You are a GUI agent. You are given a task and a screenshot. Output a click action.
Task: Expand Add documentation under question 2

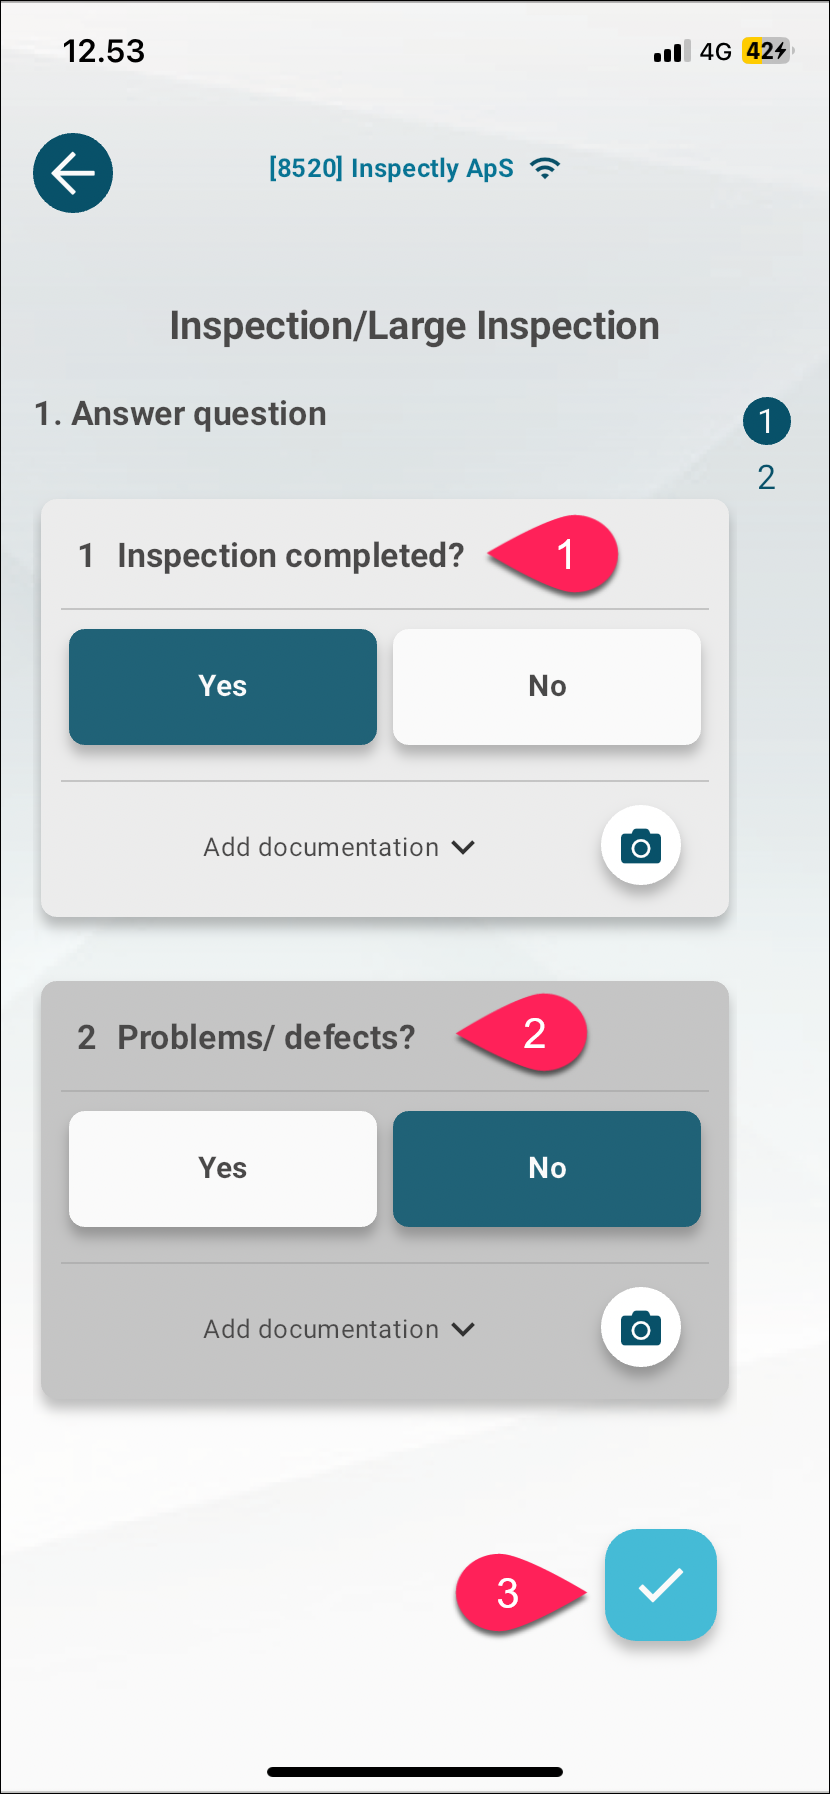coord(339,1329)
